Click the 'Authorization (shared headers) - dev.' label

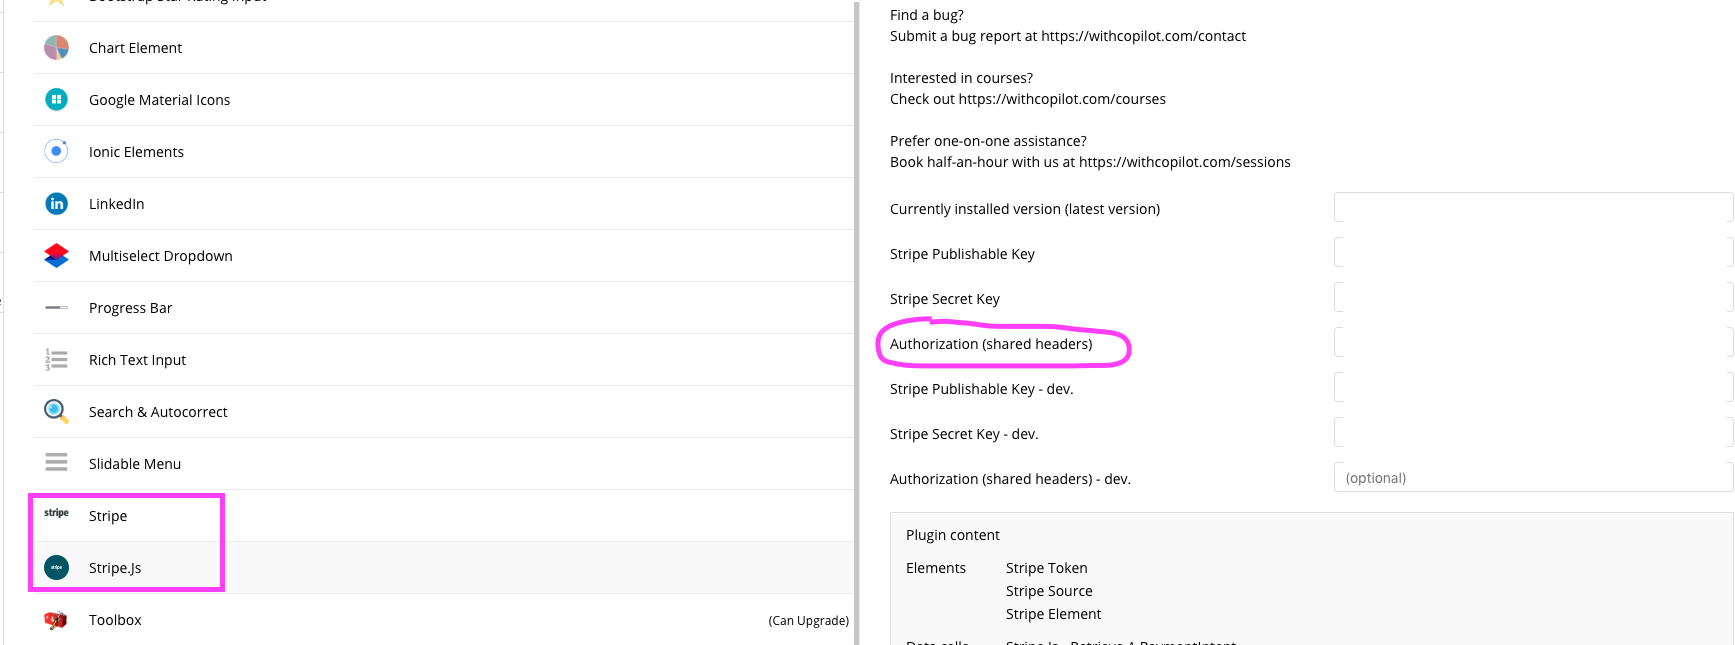pos(1010,479)
